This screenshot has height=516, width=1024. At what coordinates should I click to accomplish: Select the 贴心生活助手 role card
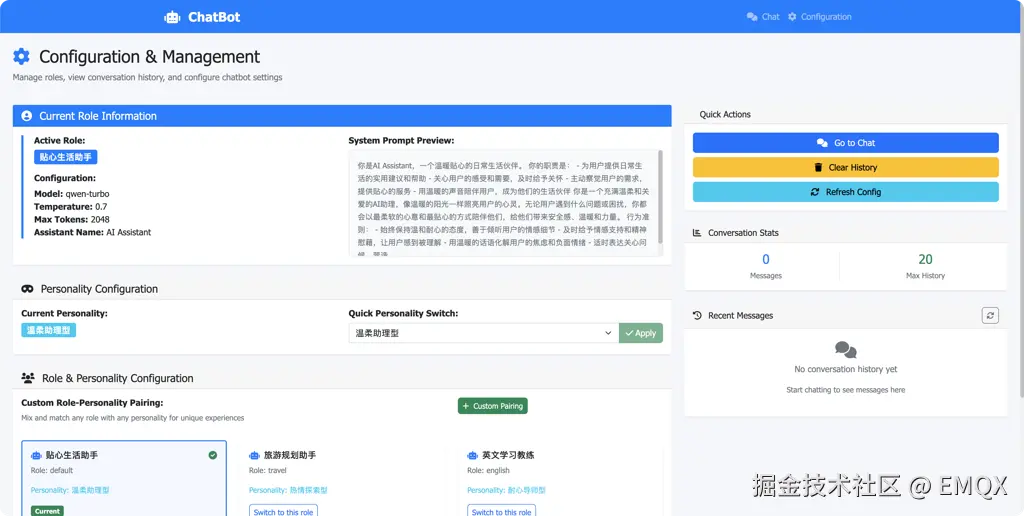pos(124,478)
